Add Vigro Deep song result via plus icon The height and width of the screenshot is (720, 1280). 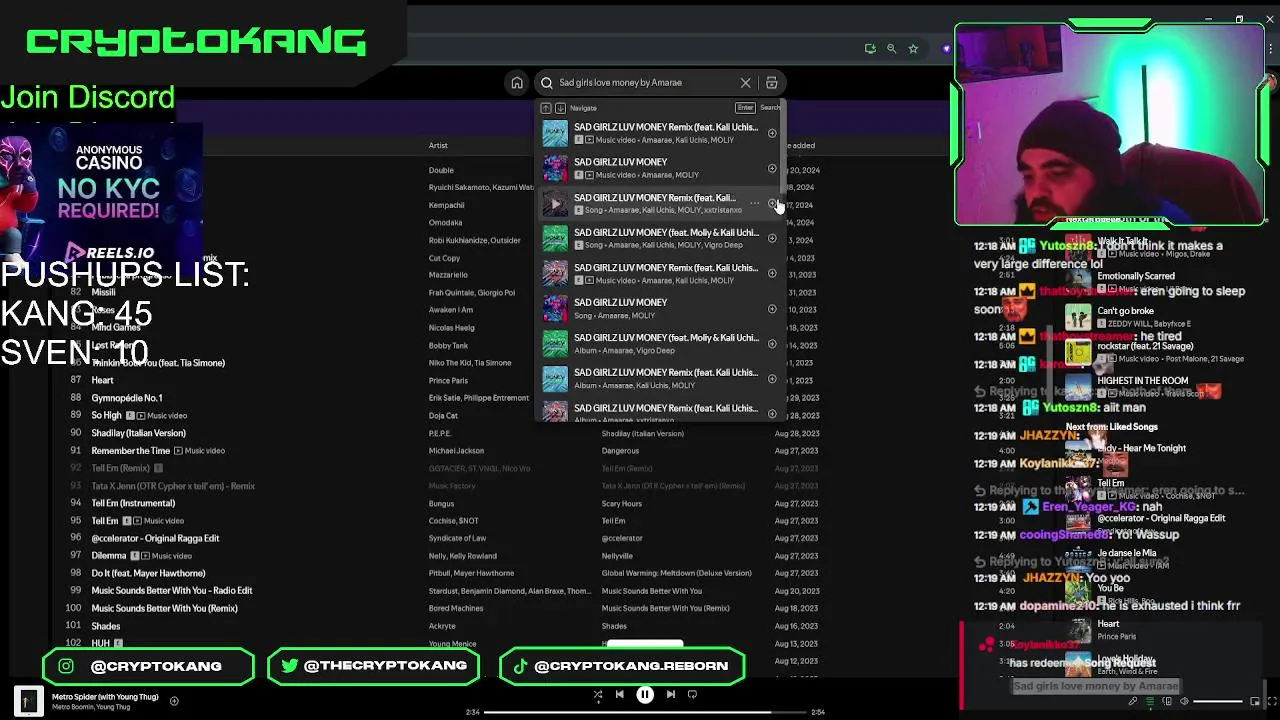[x=772, y=238]
